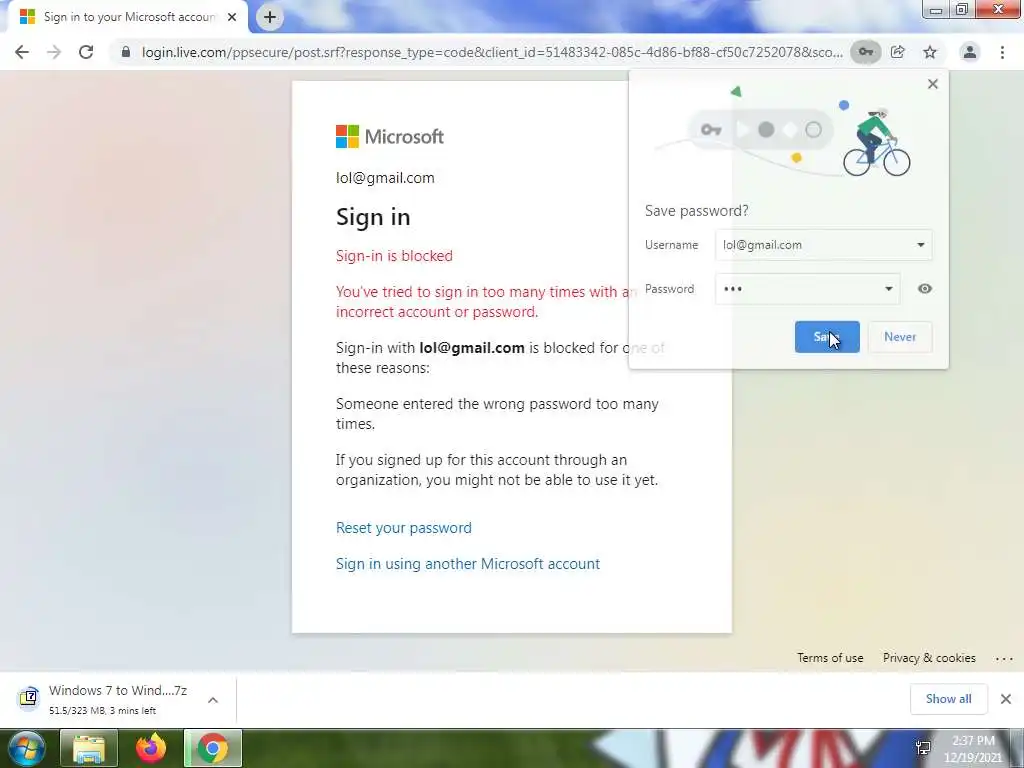The height and width of the screenshot is (768, 1024).
Task: Reload the current page
Action: point(86,52)
